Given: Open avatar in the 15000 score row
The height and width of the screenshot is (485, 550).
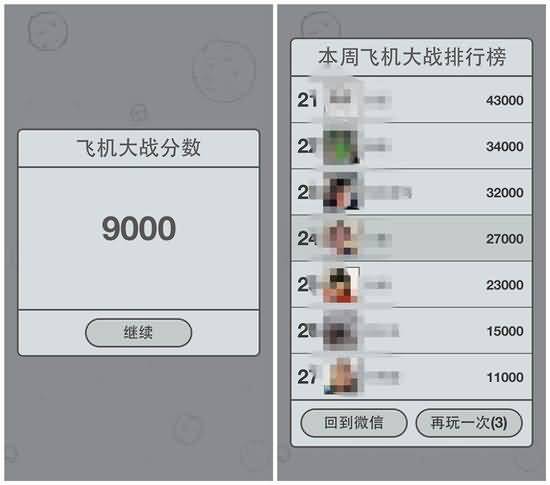Looking at the screenshot, I should tap(341, 331).
